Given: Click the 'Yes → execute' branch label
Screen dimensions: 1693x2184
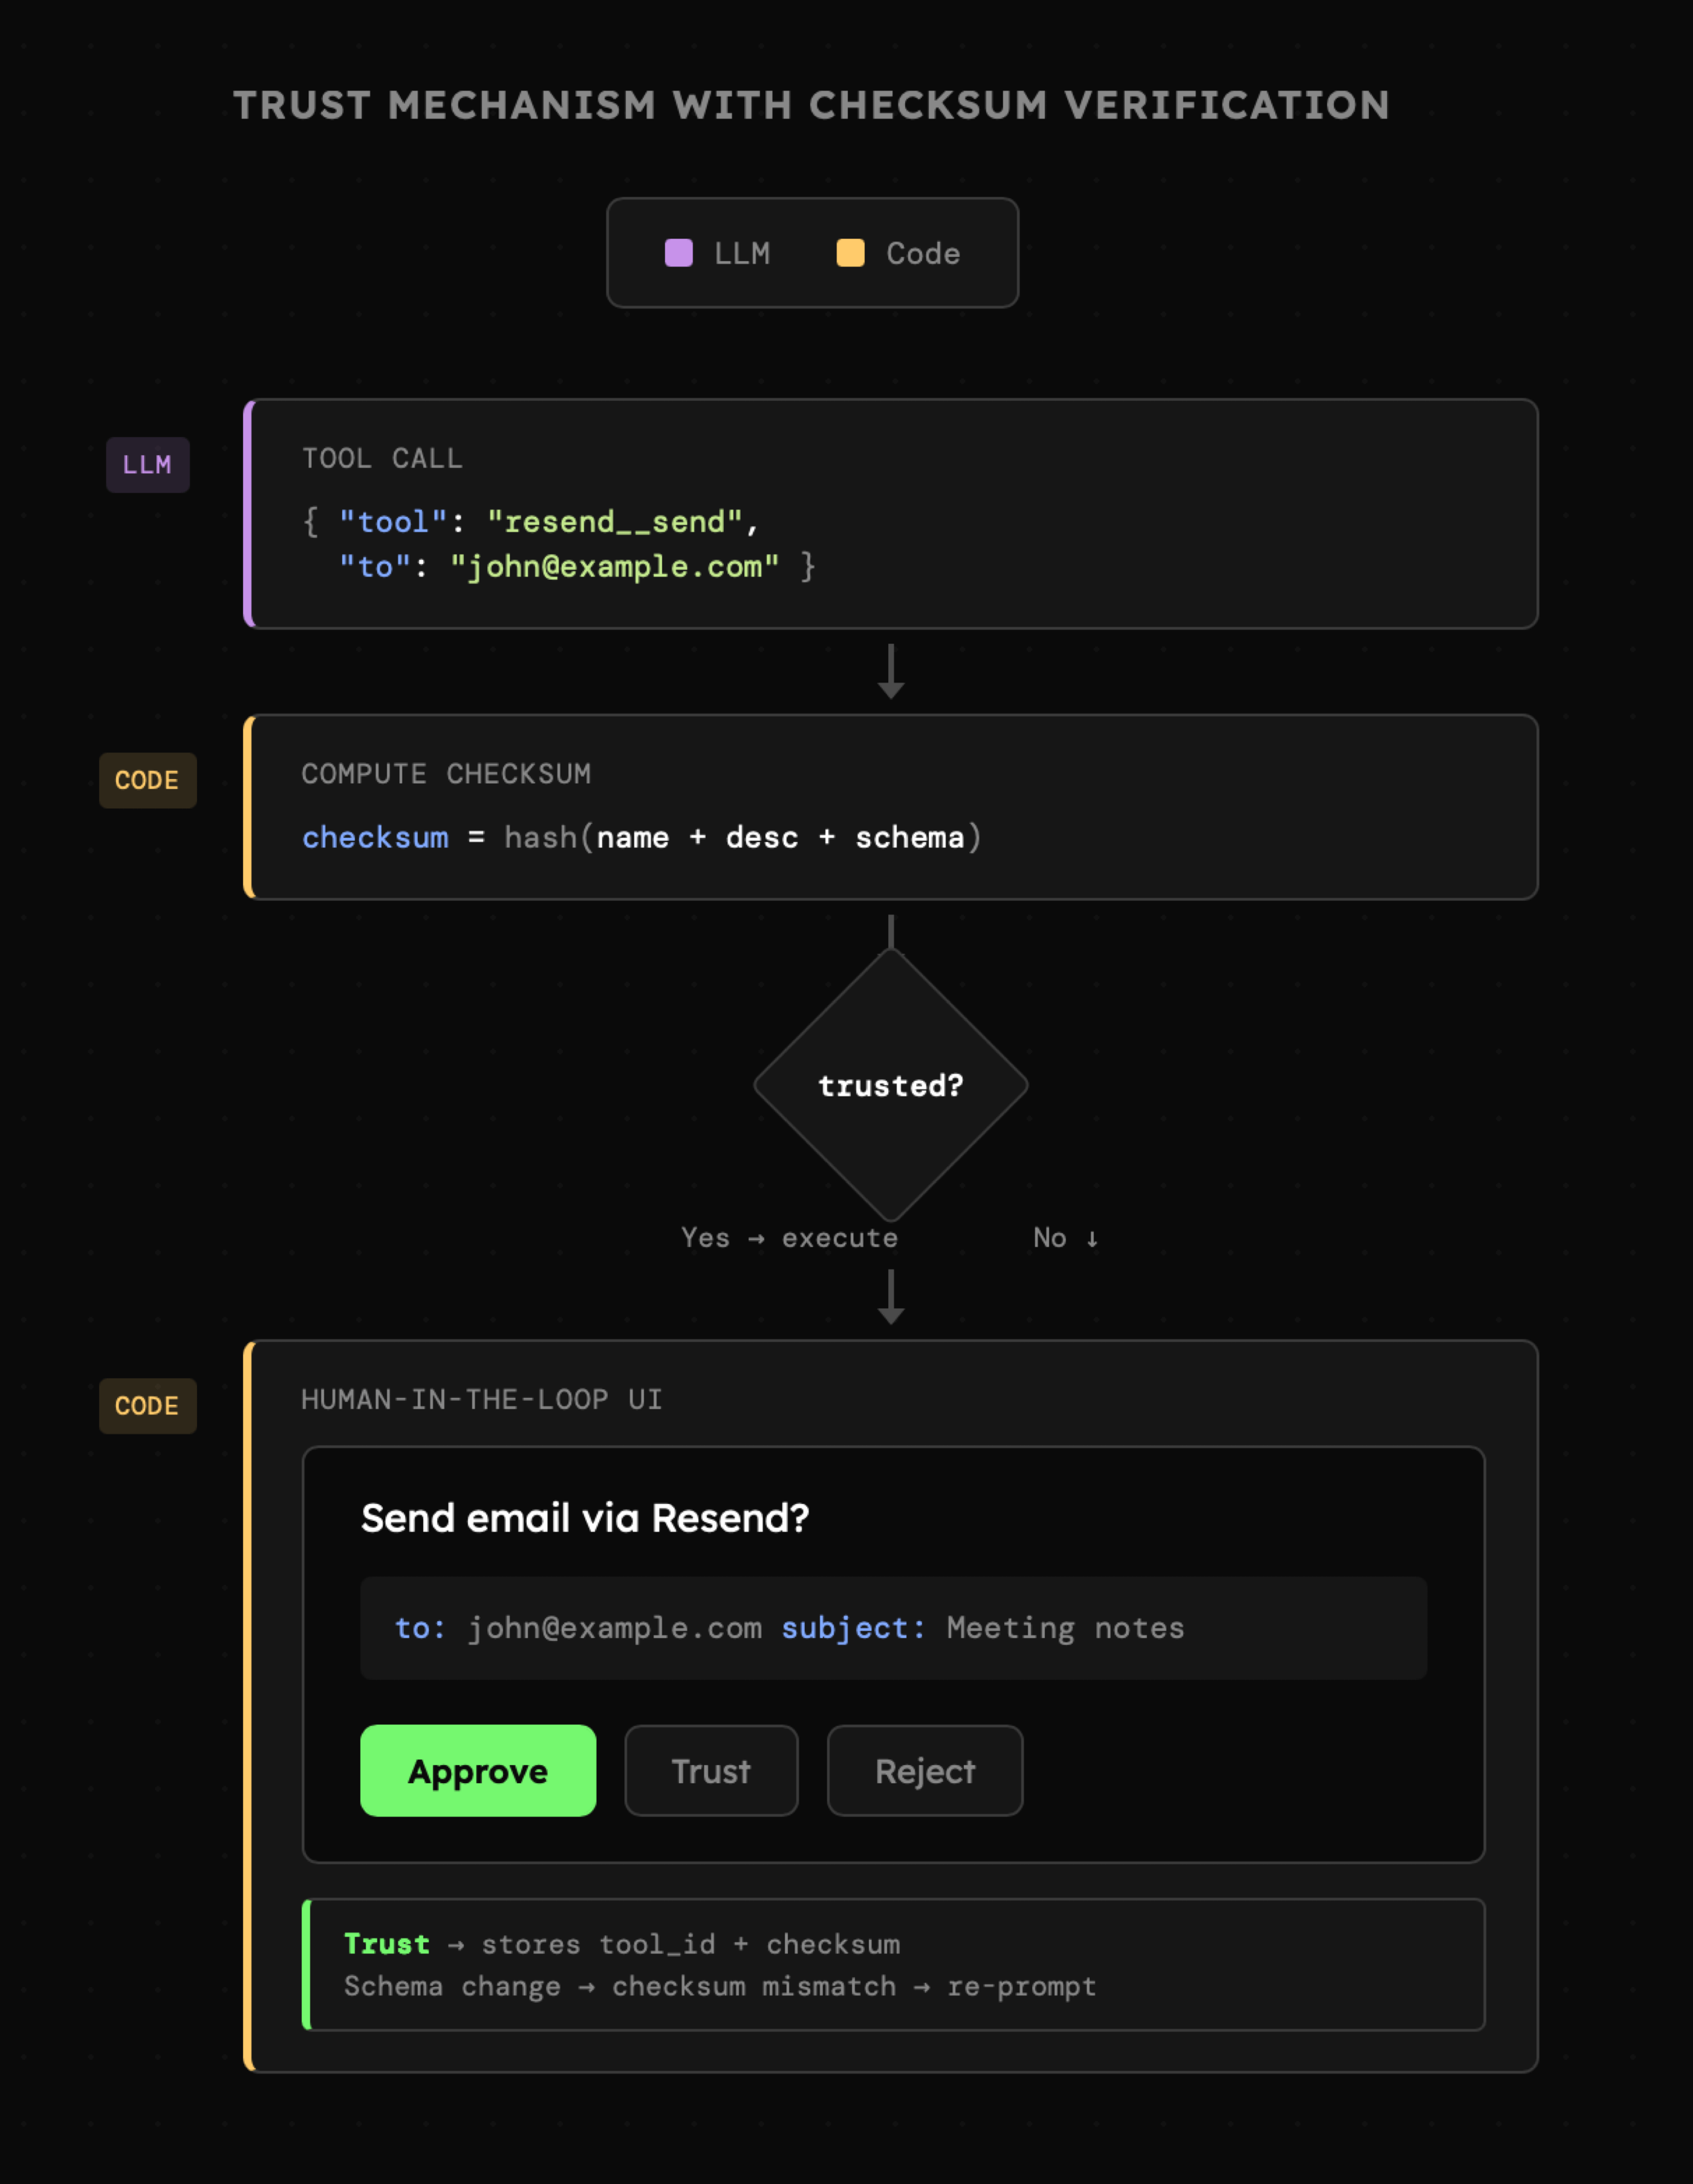Looking at the screenshot, I should 789,1238.
